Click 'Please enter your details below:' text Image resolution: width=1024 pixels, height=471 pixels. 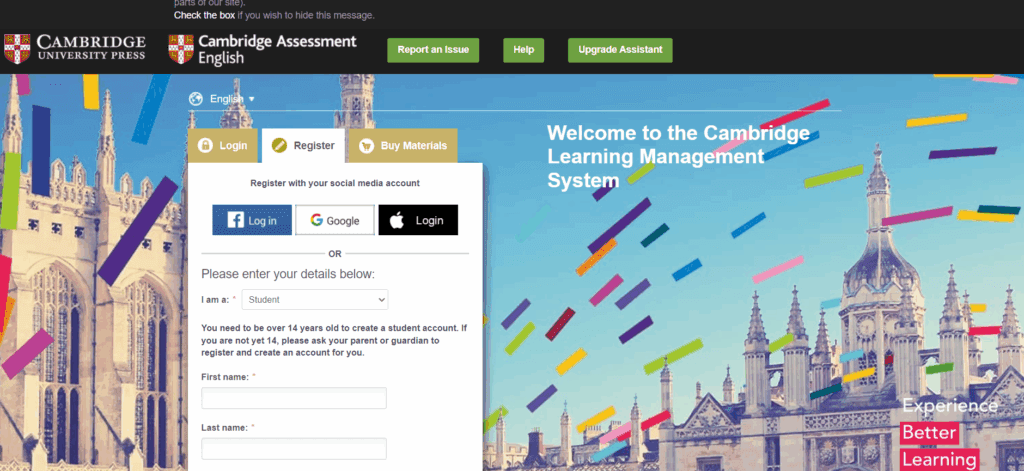tap(288, 274)
